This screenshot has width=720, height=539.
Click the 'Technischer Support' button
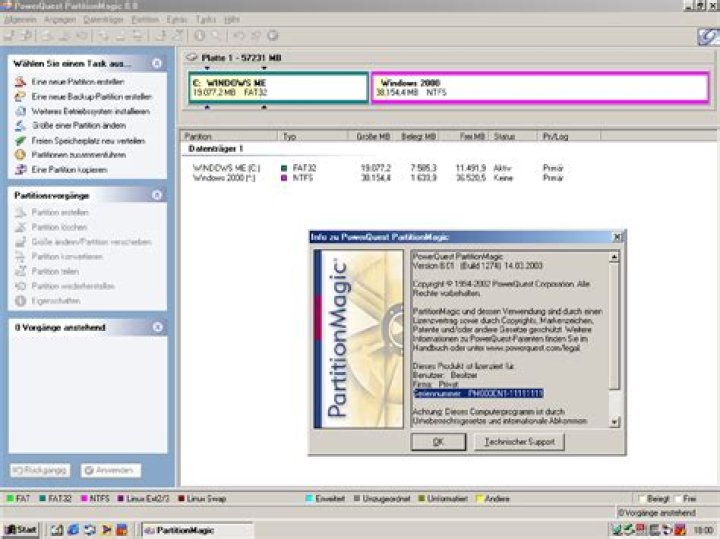519,442
